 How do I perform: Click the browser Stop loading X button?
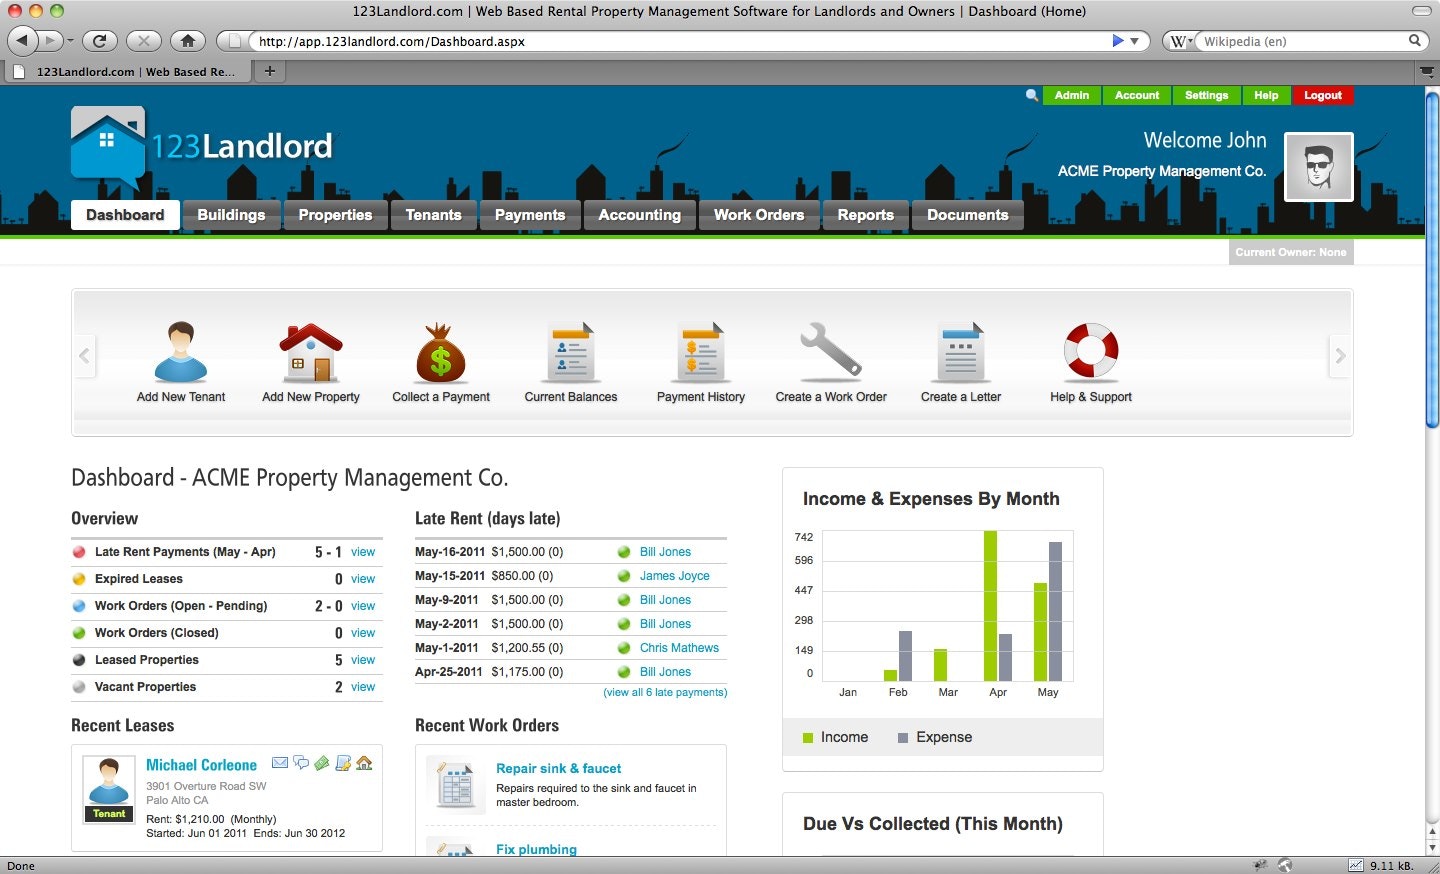(x=143, y=41)
